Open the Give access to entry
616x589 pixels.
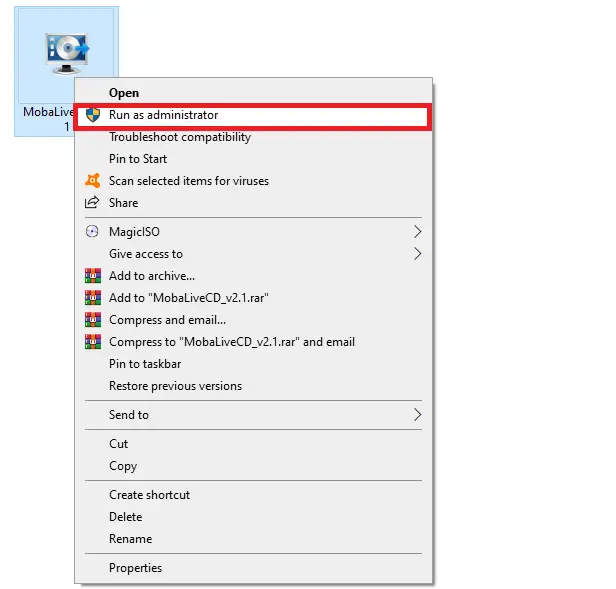click(x=253, y=254)
